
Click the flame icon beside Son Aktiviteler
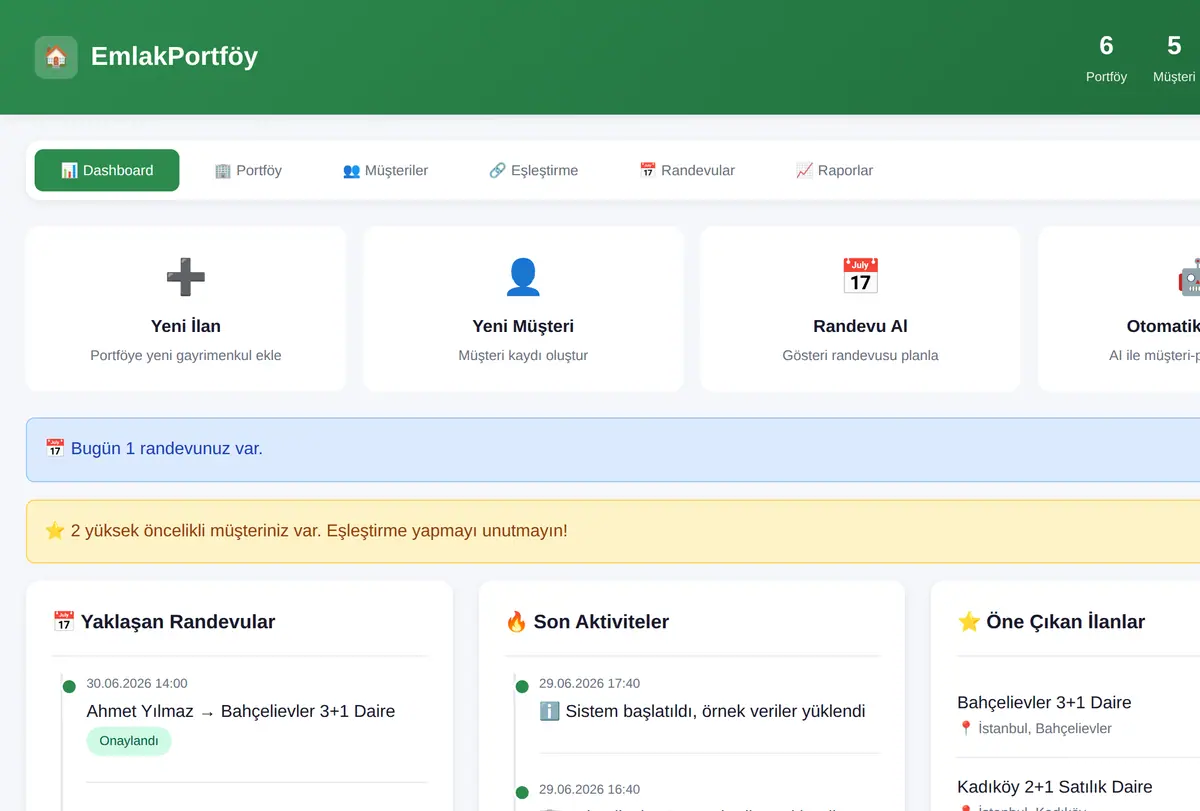point(516,622)
